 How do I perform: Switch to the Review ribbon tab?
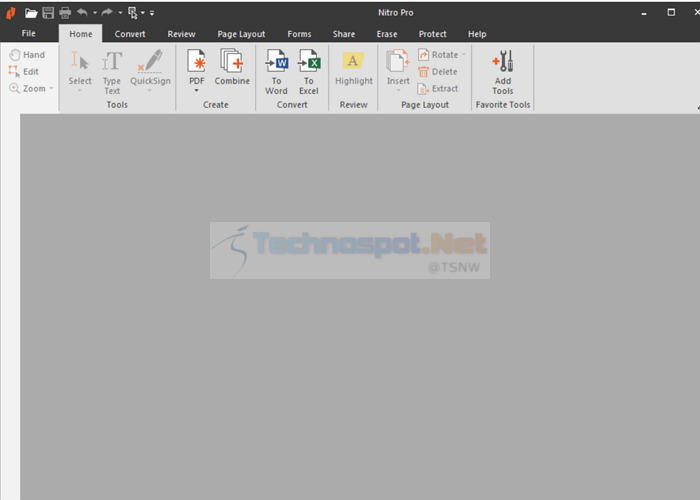click(x=181, y=34)
